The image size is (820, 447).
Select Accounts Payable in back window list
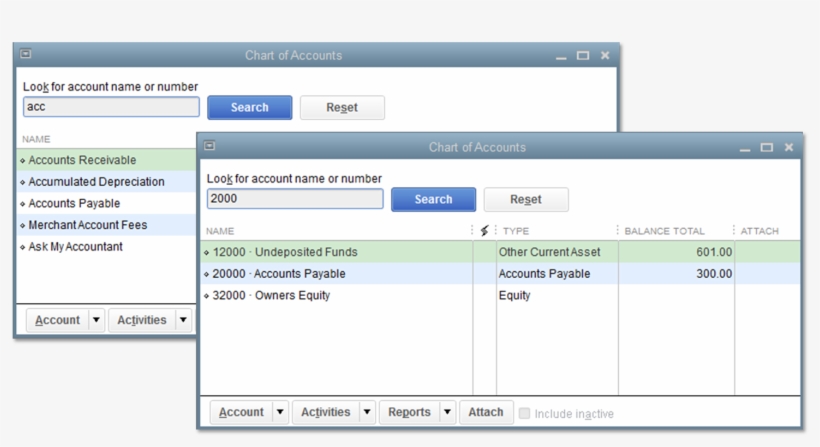point(107,203)
